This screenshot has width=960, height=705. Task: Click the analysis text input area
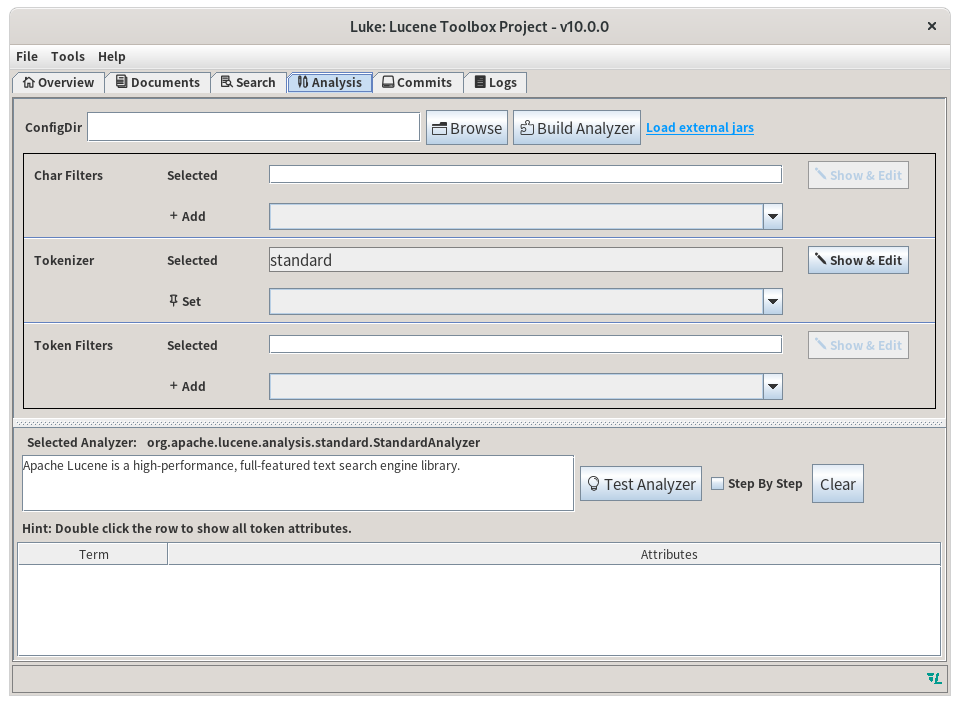click(298, 483)
